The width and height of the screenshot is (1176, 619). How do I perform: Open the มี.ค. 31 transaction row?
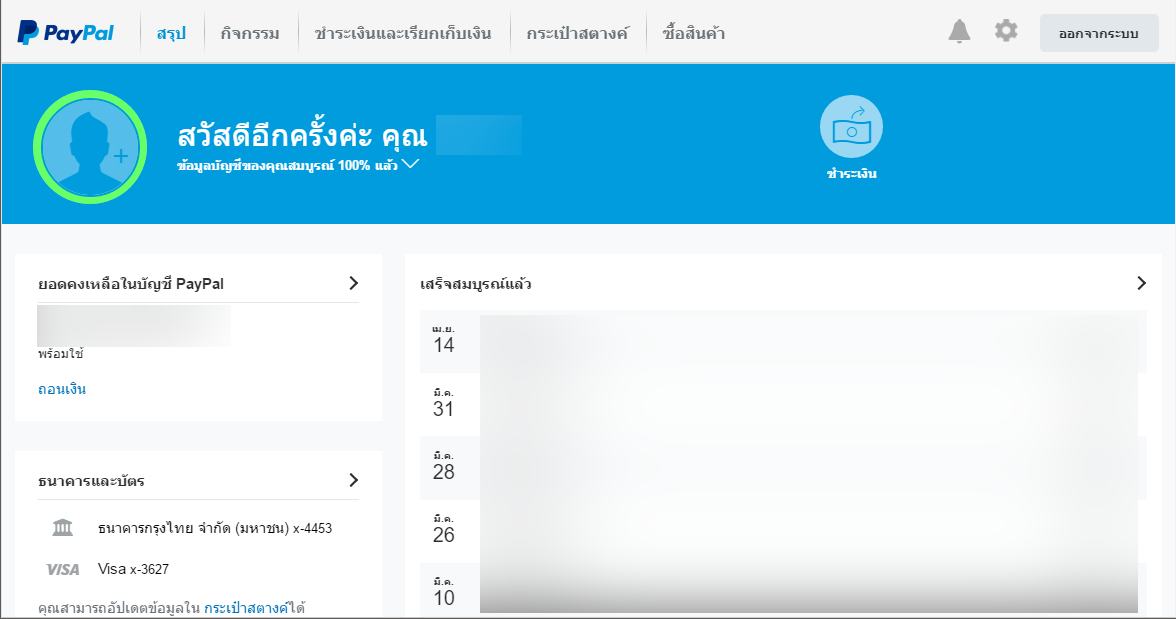(x=783, y=404)
